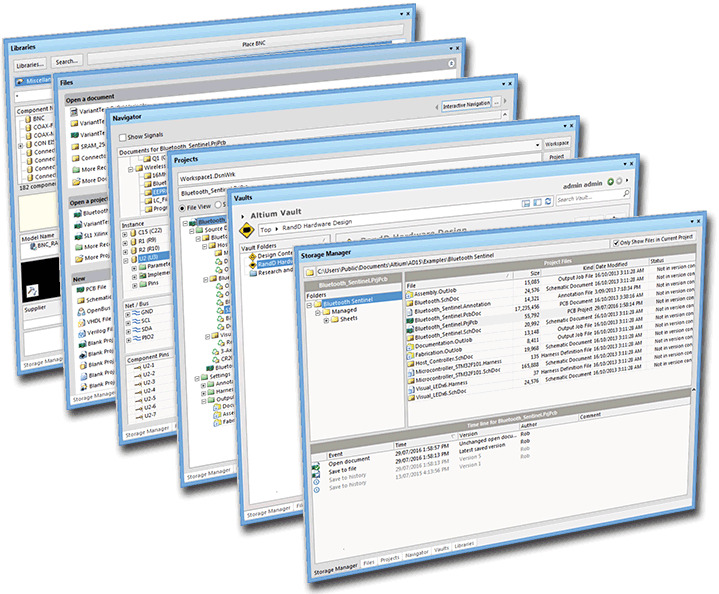The height and width of the screenshot is (594, 719).
Task: Click the Save to file event icon
Action: point(315,475)
